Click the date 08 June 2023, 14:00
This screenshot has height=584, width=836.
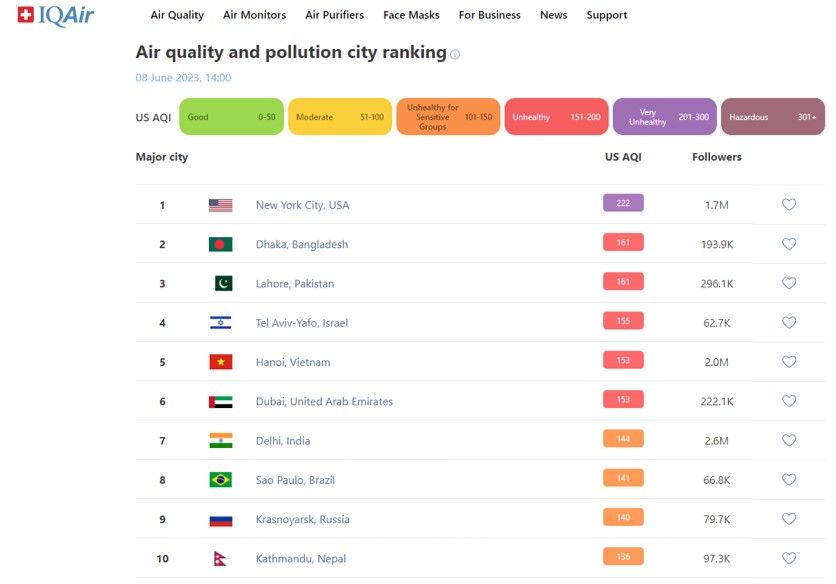(183, 78)
